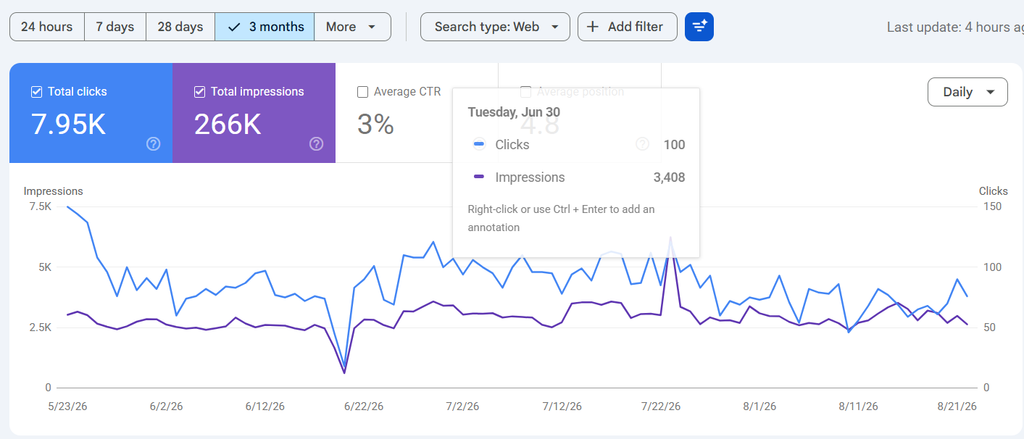The image size is (1024, 439).
Task: Click the Add filter button
Action: [x=627, y=27]
